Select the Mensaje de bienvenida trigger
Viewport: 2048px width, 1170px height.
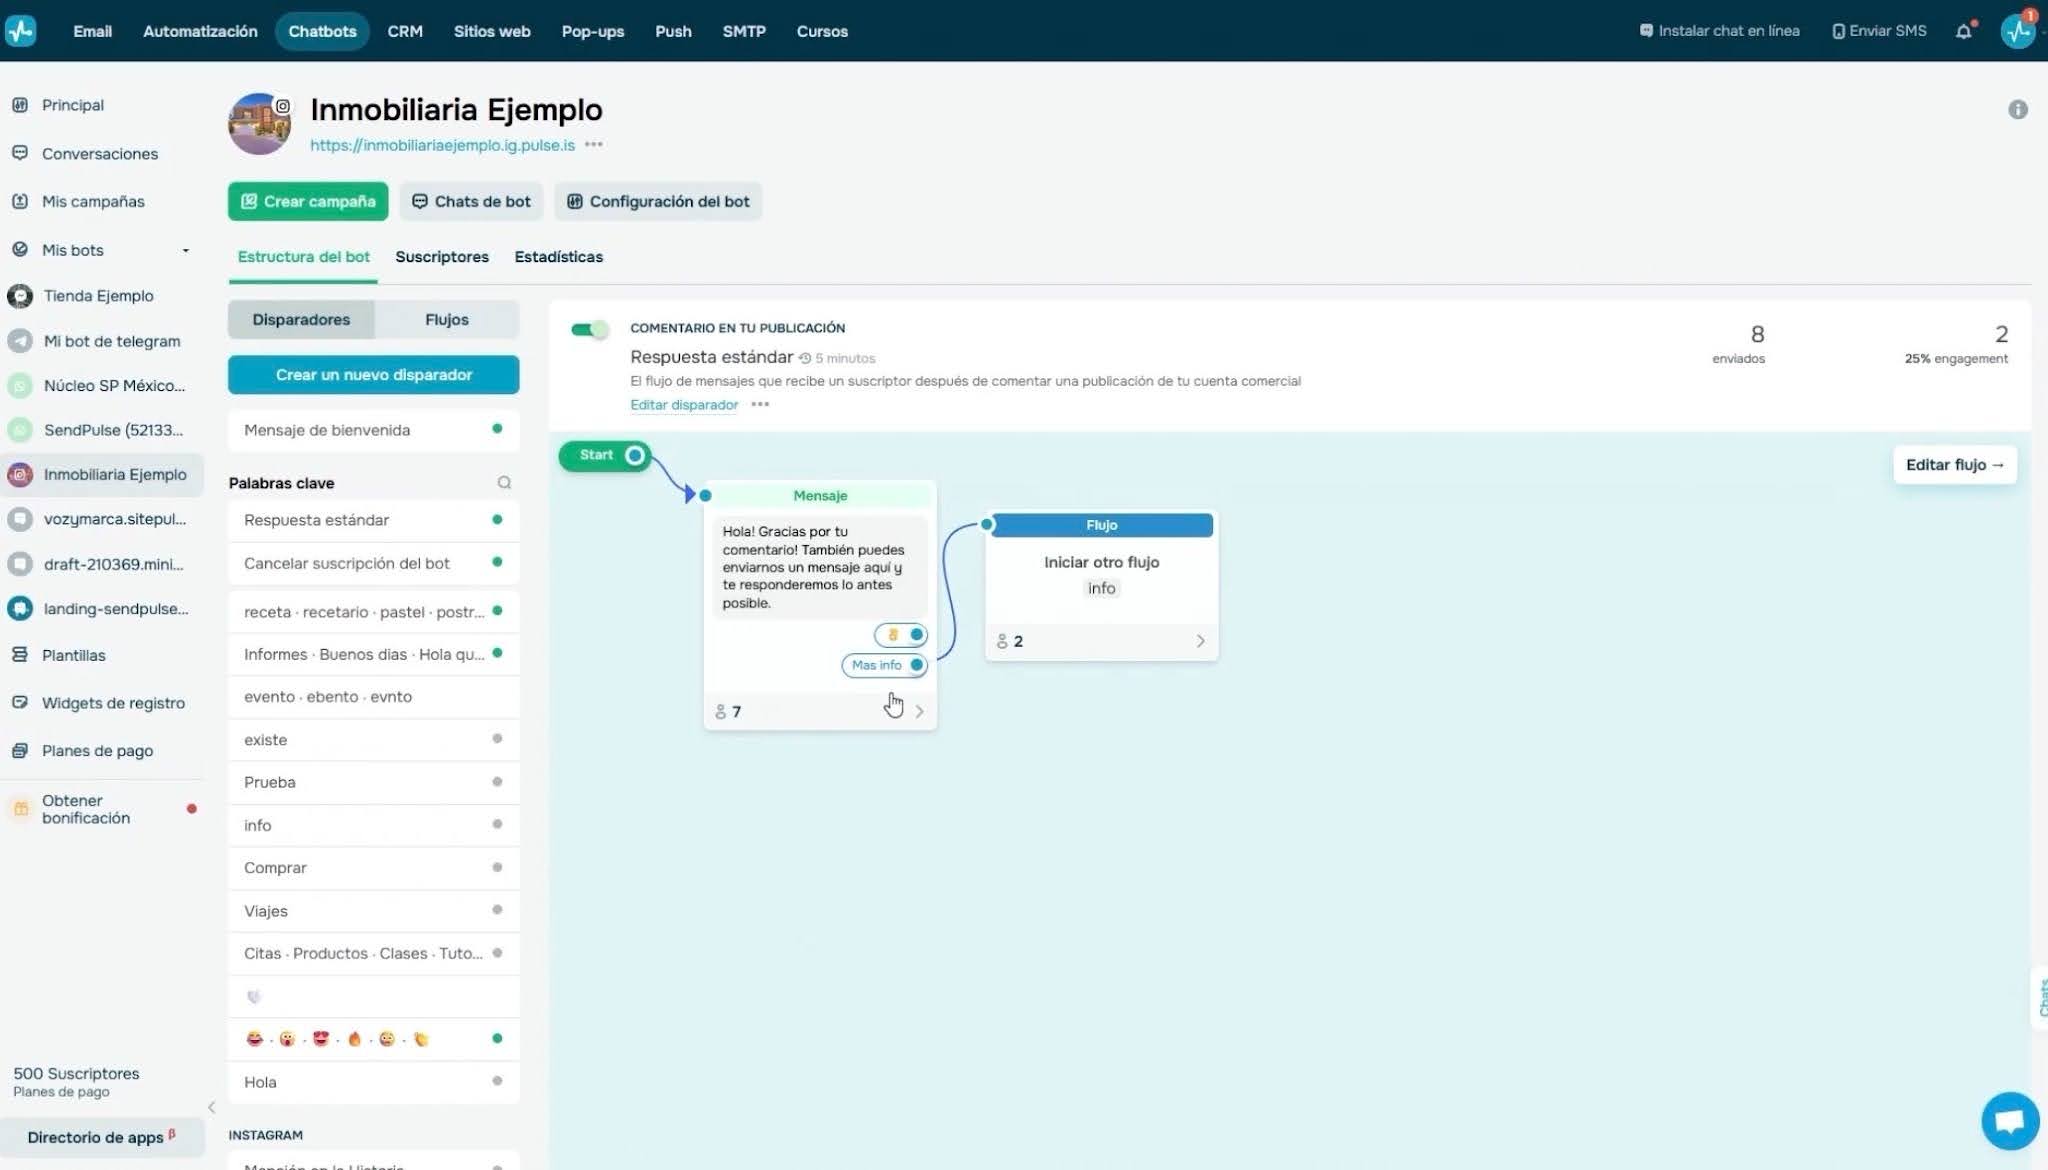[x=374, y=430]
